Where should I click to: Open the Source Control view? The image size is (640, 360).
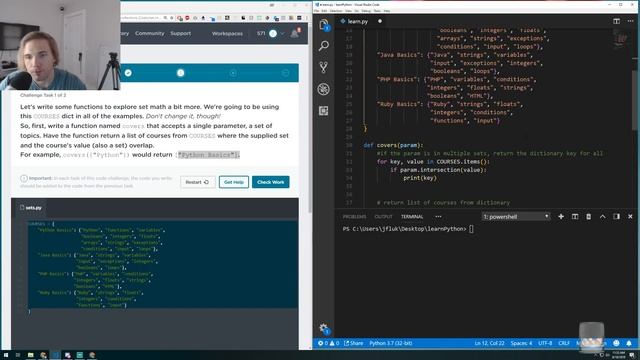click(324, 67)
